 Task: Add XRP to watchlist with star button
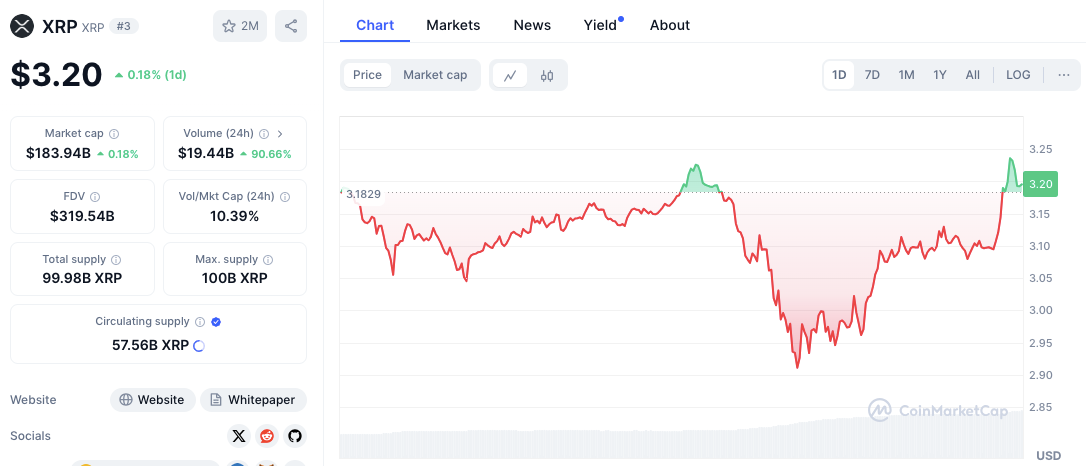point(240,26)
